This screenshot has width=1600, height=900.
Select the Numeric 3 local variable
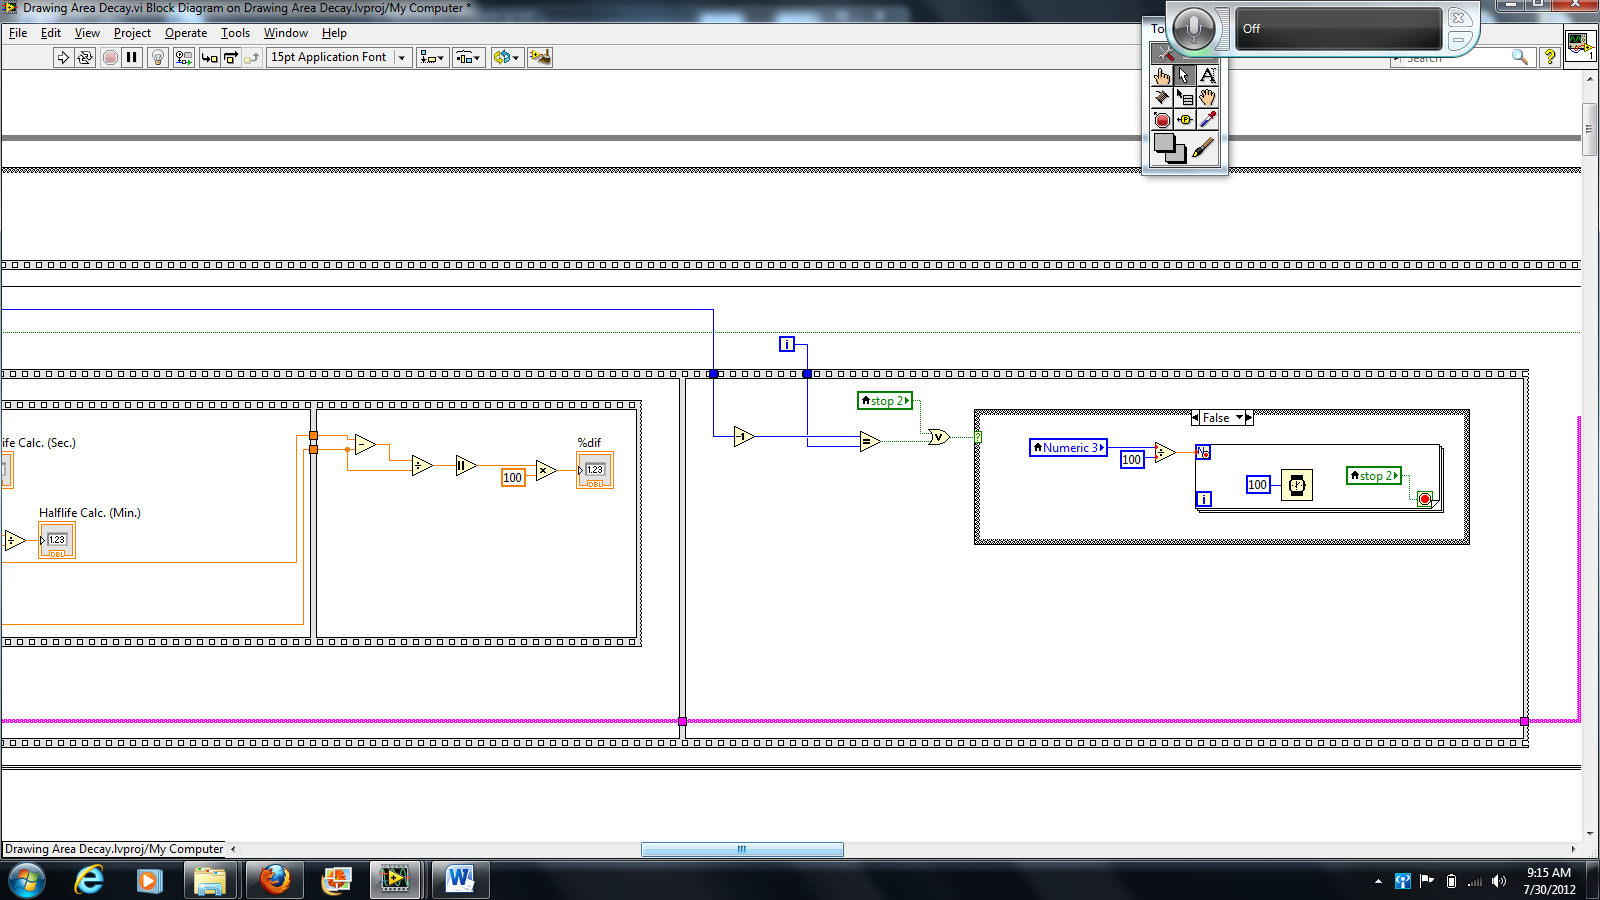click(1068, 448)
